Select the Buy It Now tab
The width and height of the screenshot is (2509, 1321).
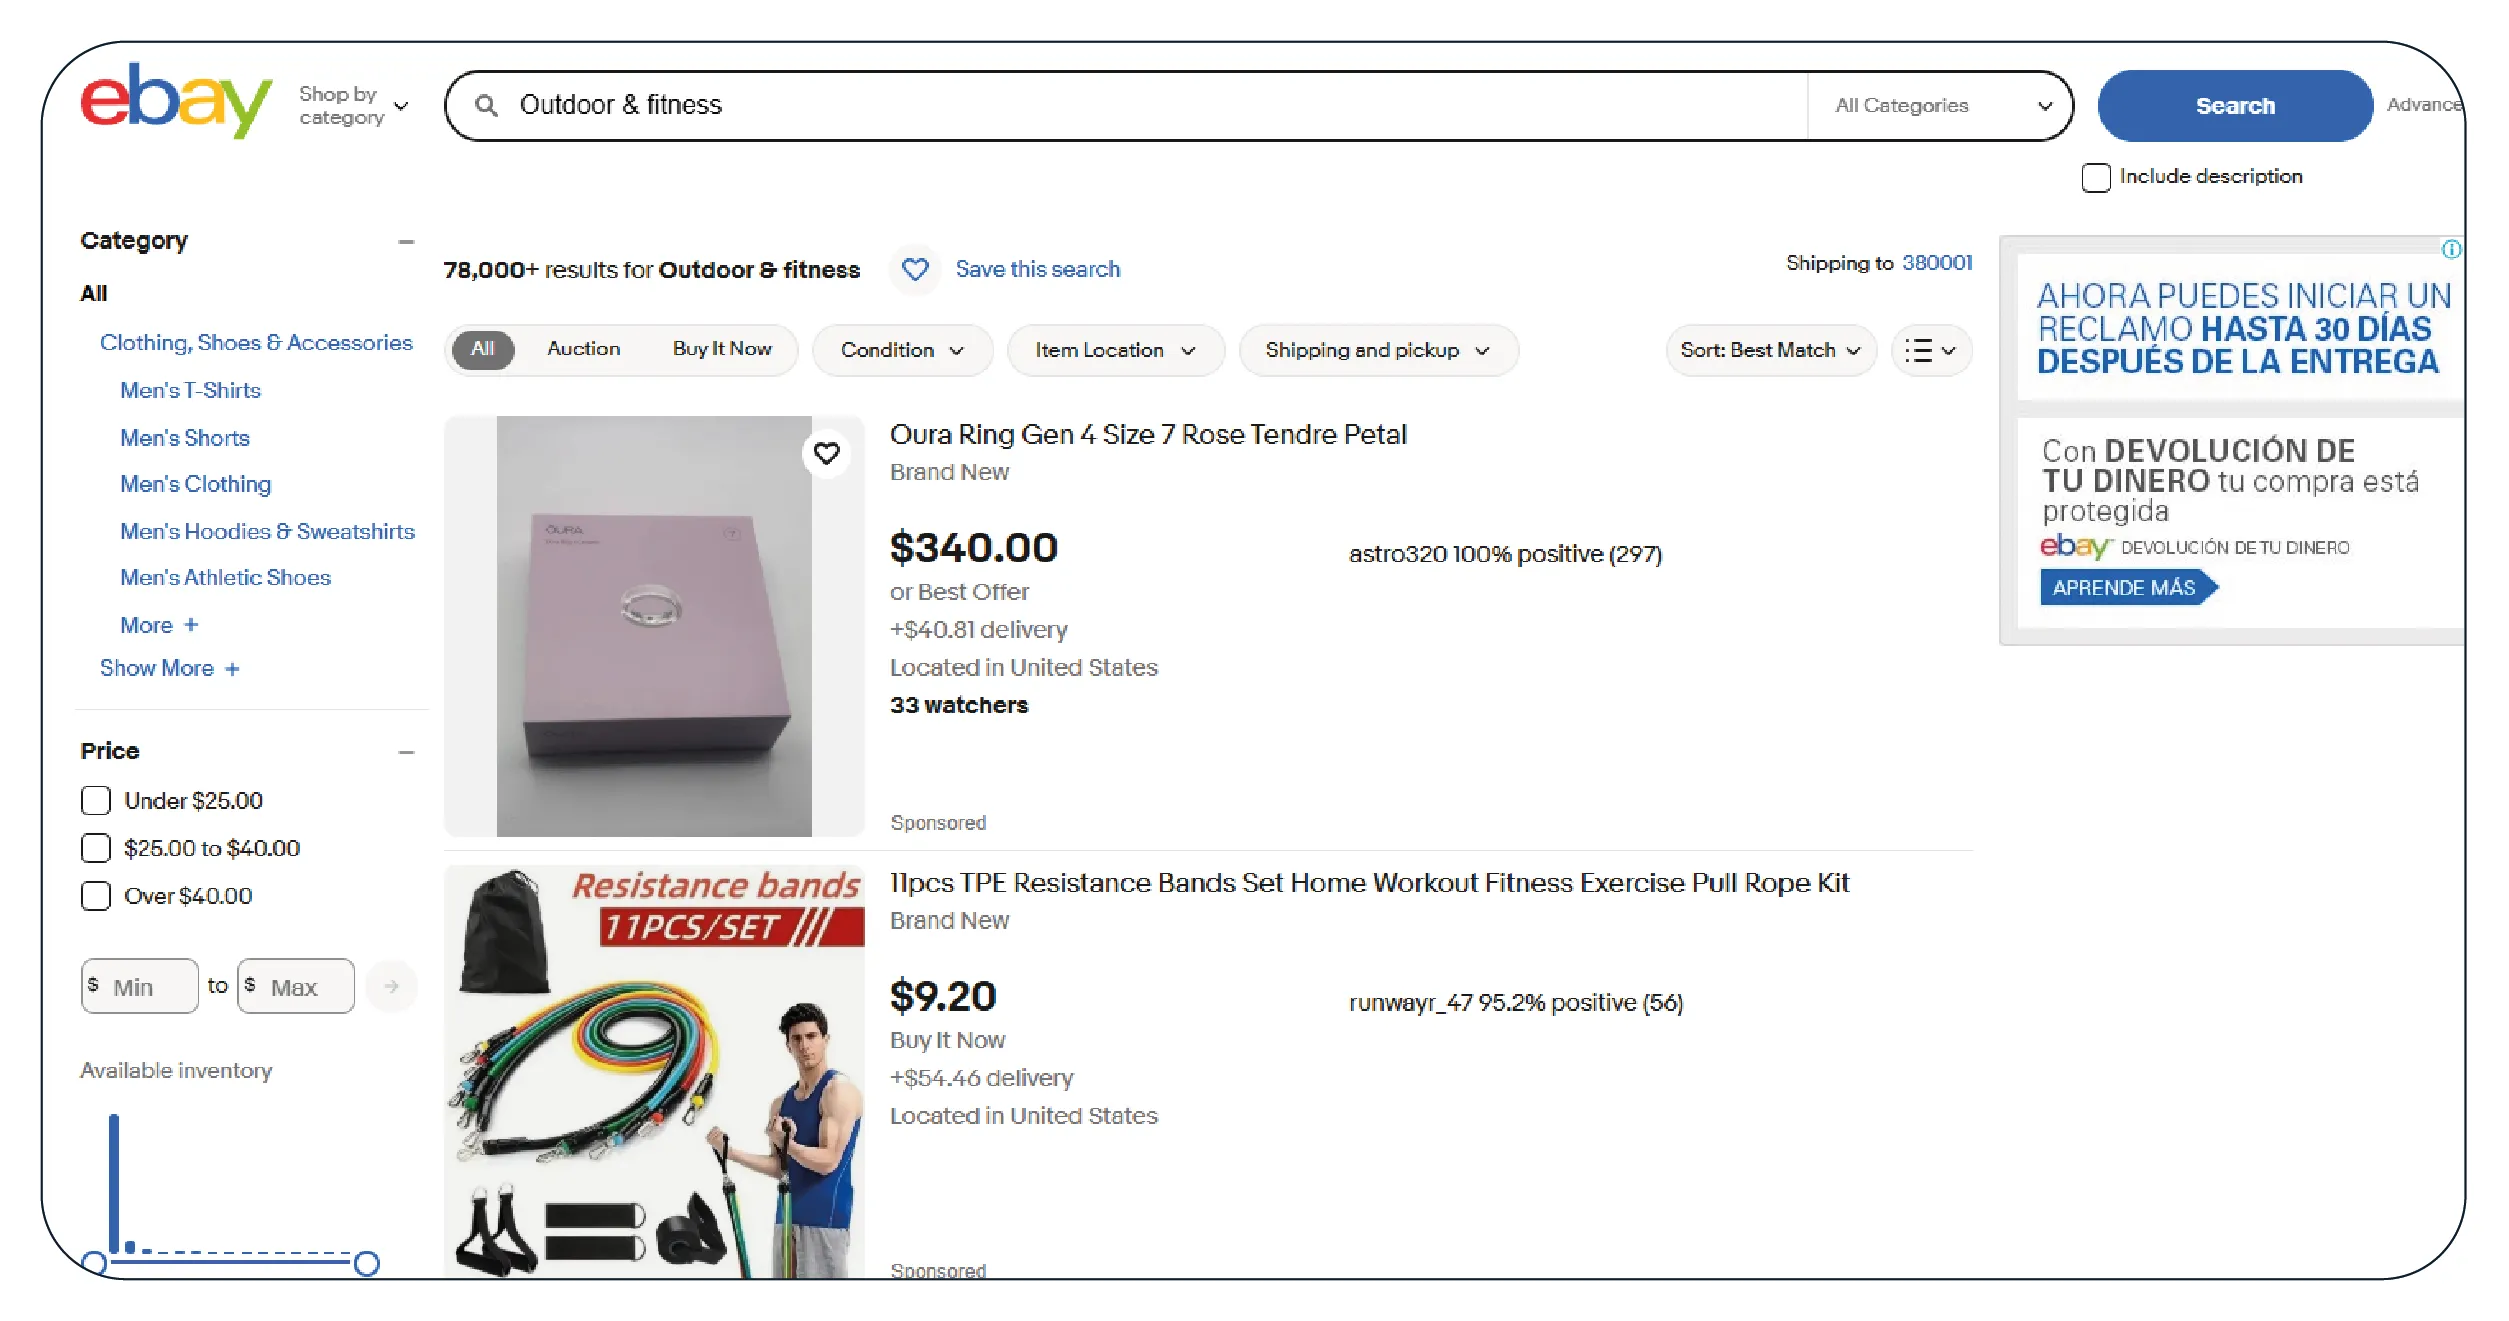(721, 349)
